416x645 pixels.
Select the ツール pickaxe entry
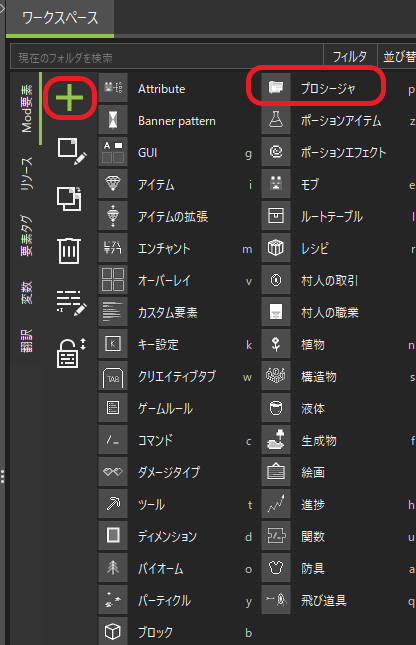point(177,504)
